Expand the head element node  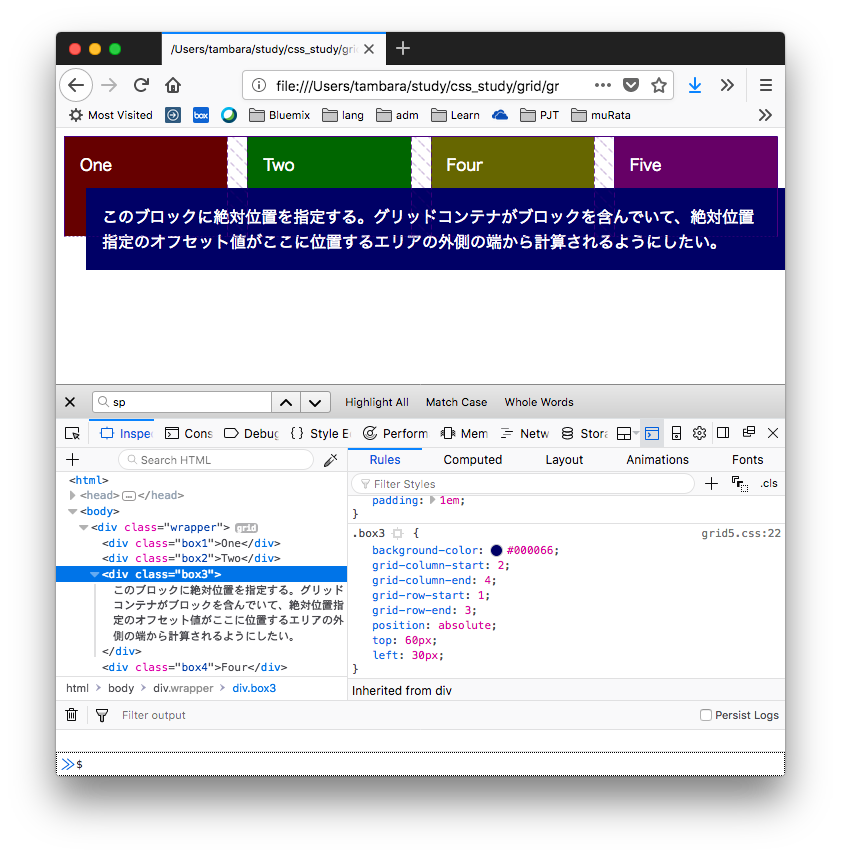click(x=73, y=495)
